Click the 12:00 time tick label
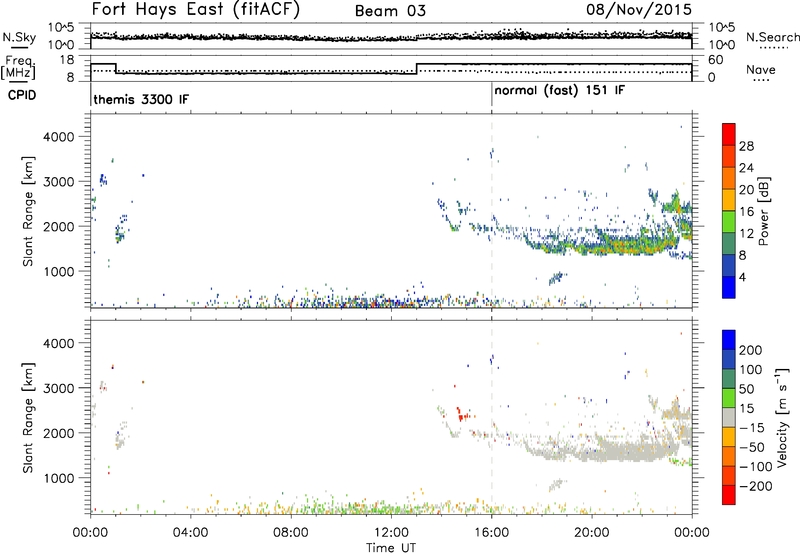Viewport: 800px width, 554px height. (x=391, y=533)
